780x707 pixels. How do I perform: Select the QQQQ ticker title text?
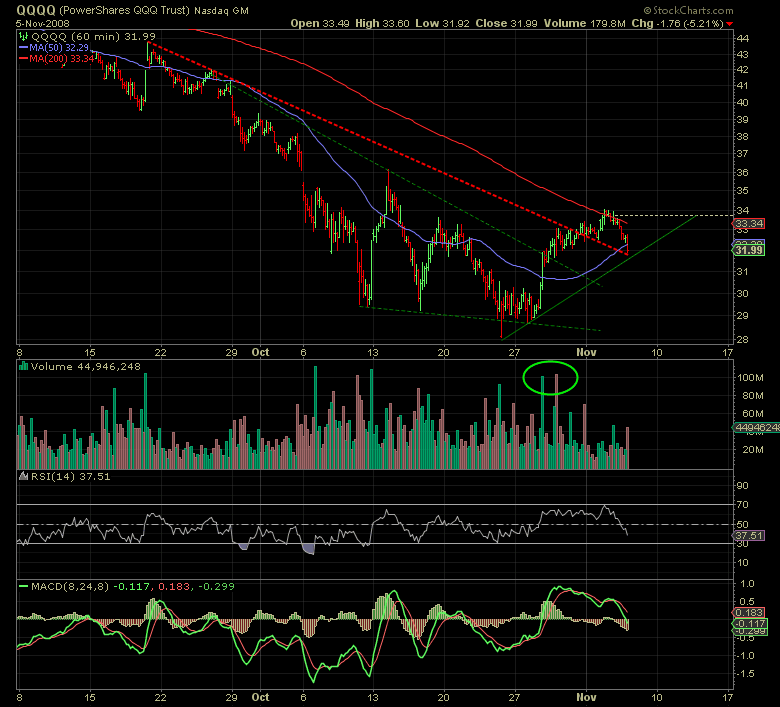click(x=36, y=10)
